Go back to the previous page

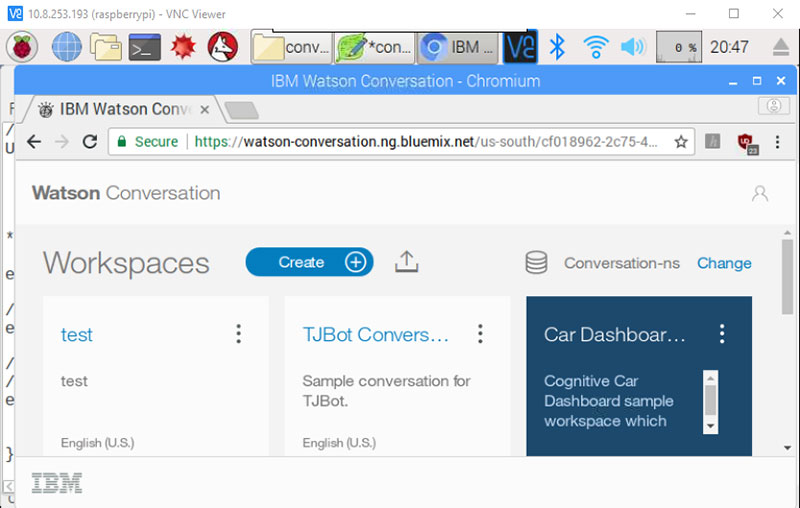(x=34, y=141)
